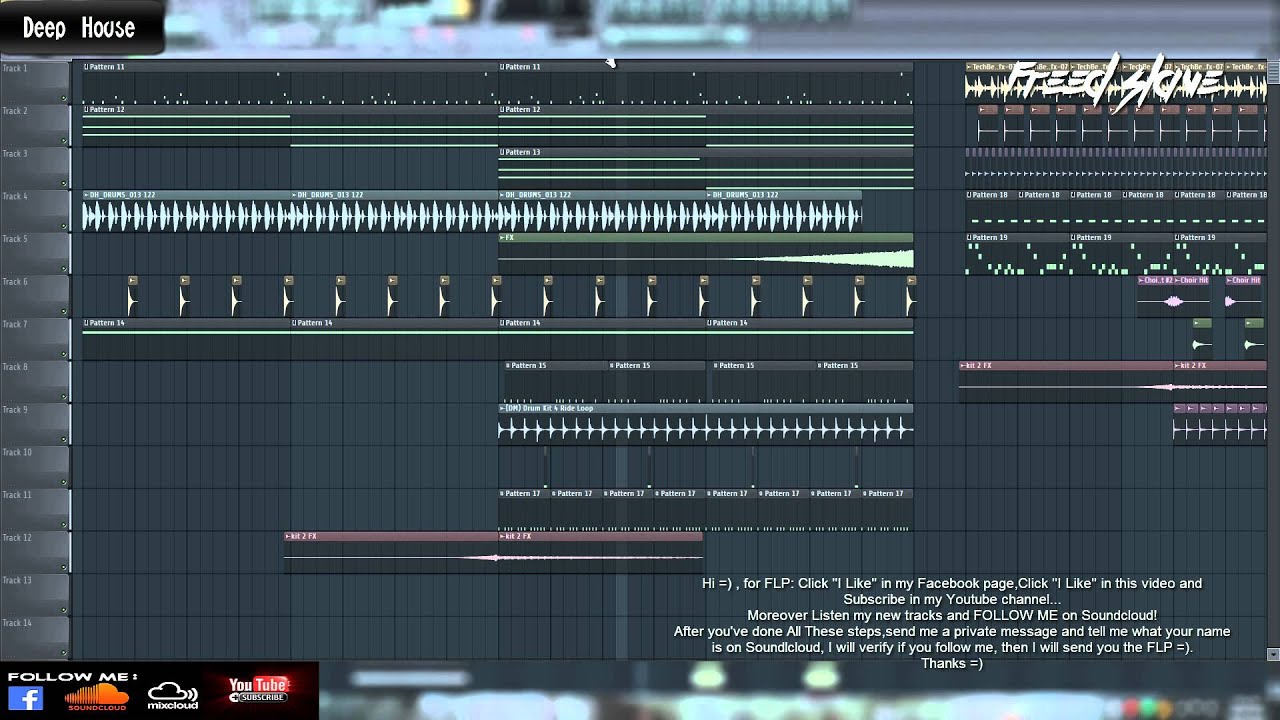Open clip menu of the first Pattern 17 clip
This screenshot has width=1280, height=720.
click(x=502, y=493)
